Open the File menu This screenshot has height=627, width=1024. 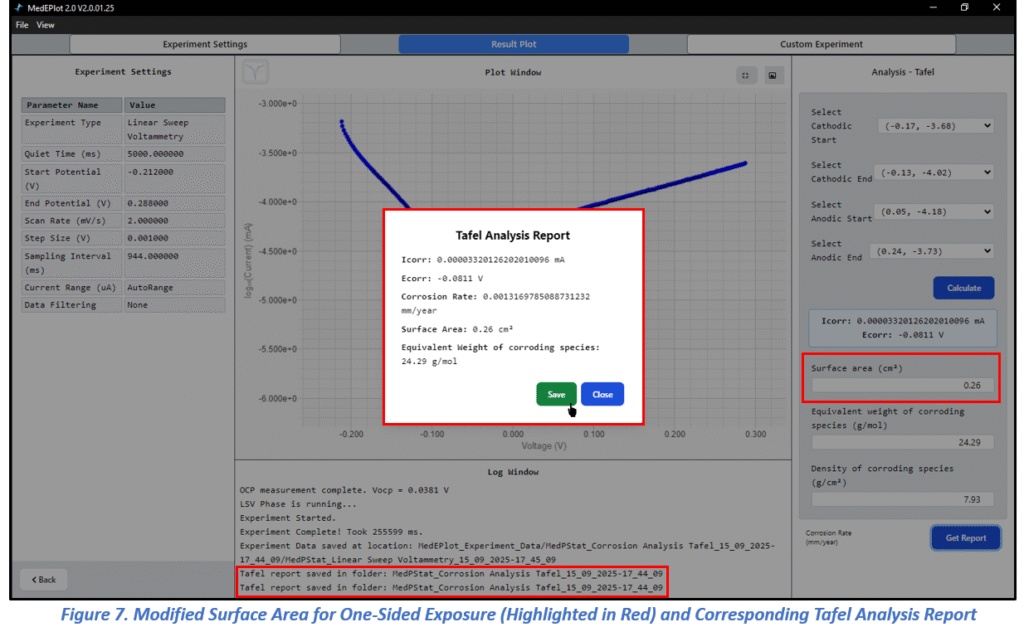[22, 25]
